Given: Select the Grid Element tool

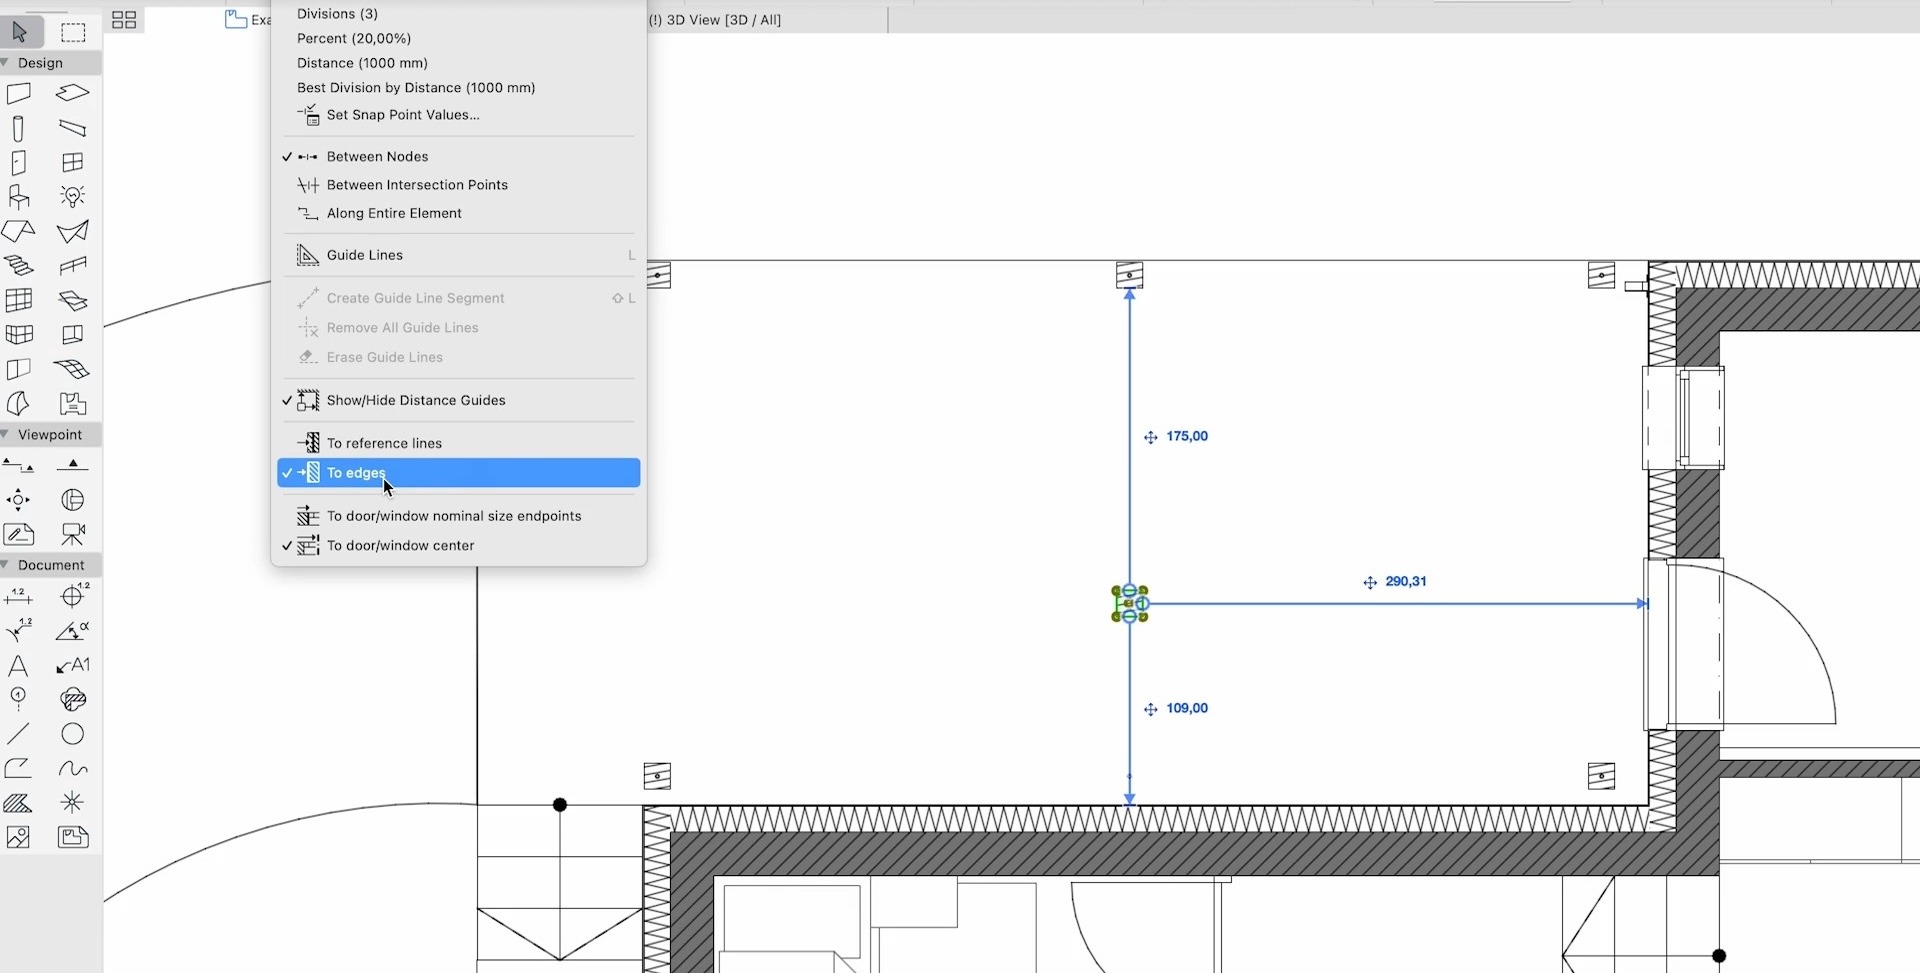Looking at the screenshot, I should pos(19,699).
